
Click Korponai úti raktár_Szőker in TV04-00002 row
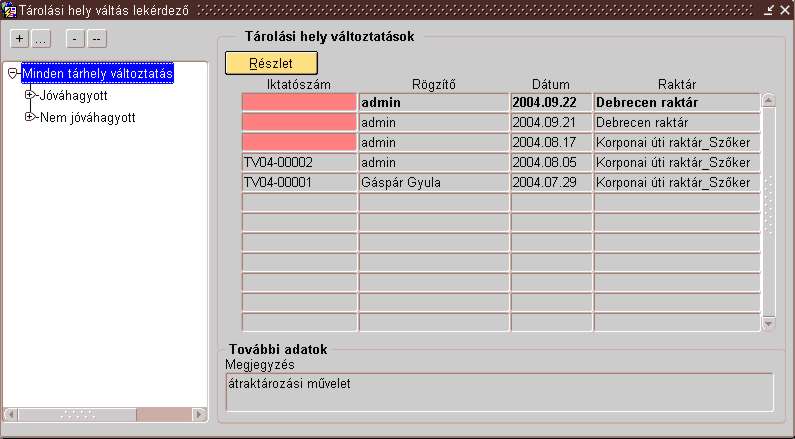click(x=677, y=162)
